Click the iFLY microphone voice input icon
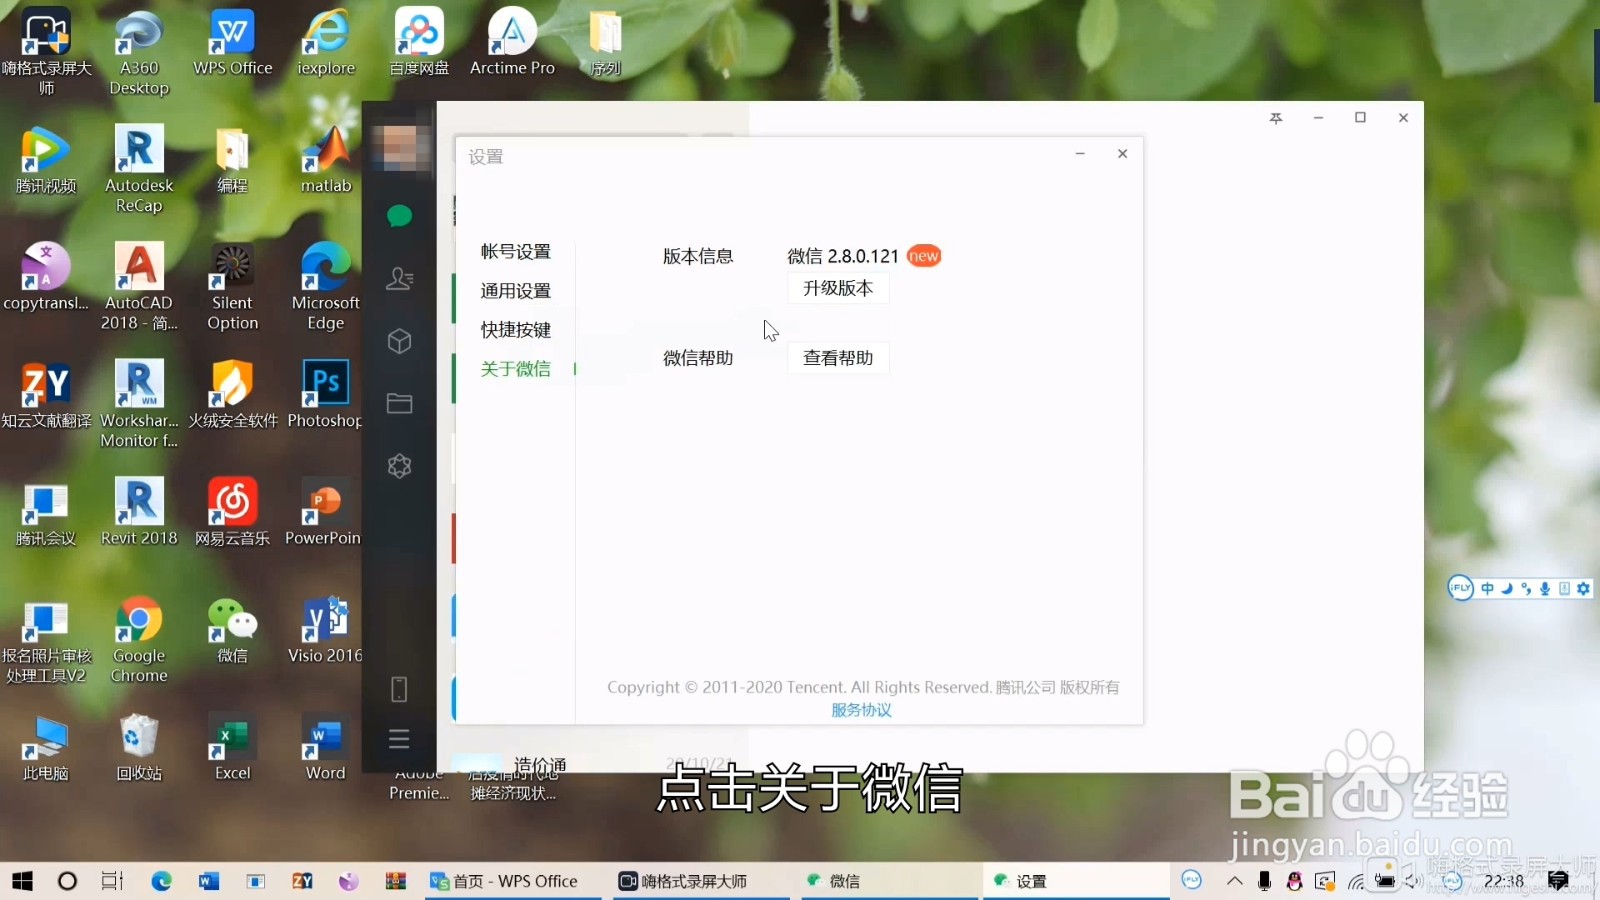Viewport: 1600px width, 900px height. coord(1545,589)
